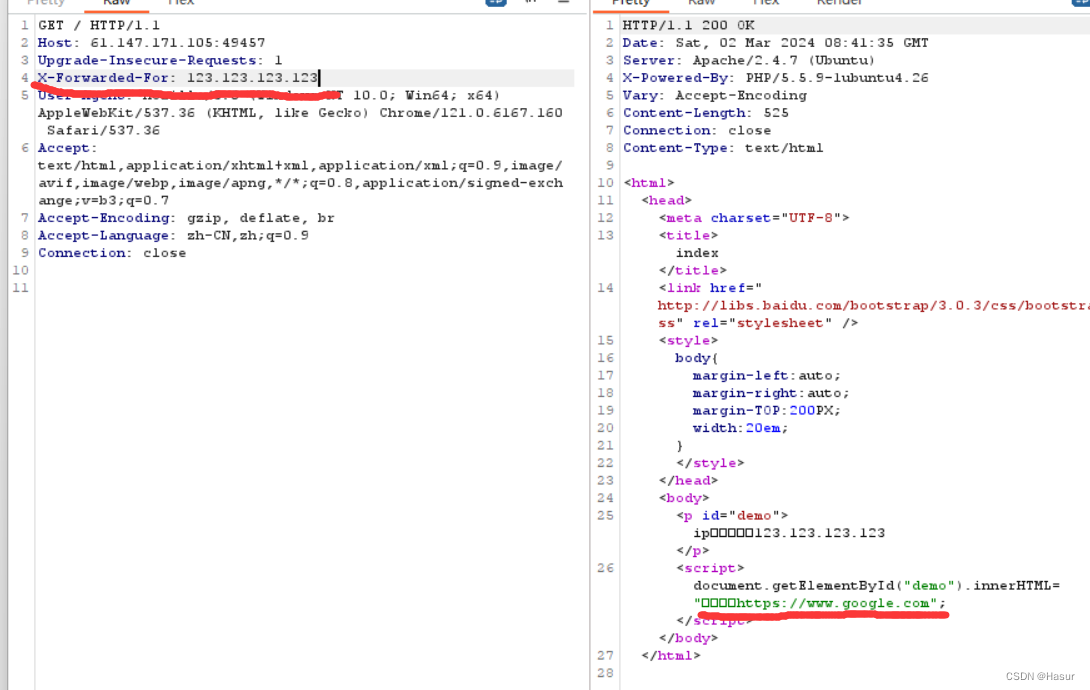Click the closing </style> tag
1090x690 pixels.
[710, 463]
